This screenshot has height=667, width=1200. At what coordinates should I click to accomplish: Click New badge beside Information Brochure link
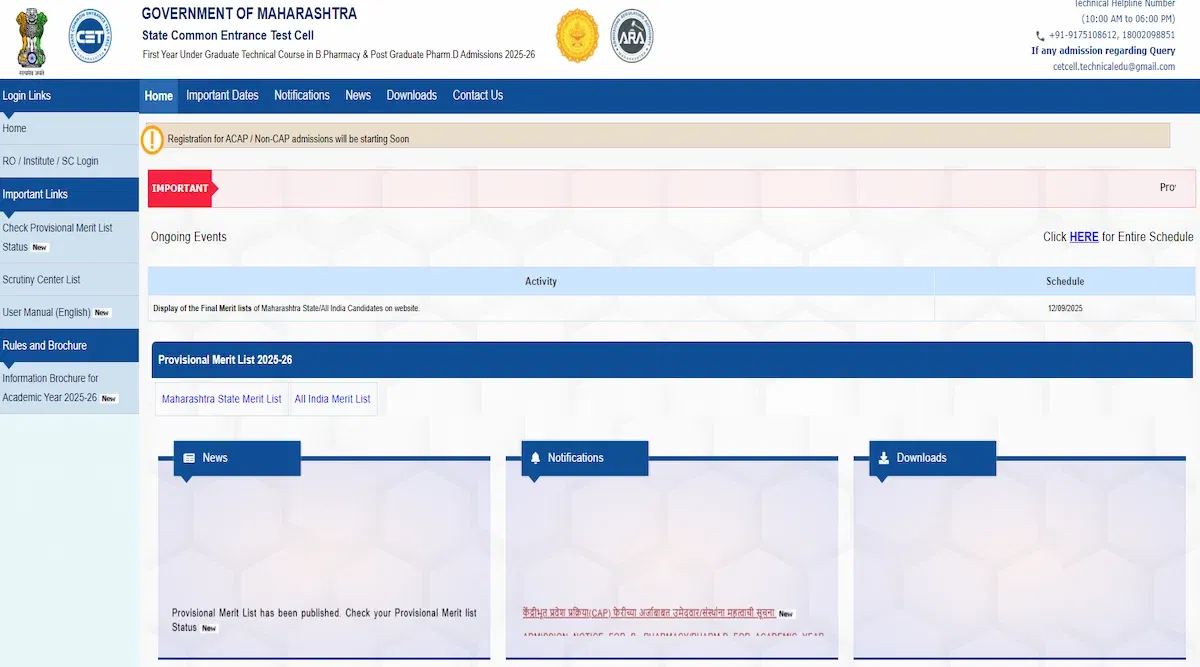point(109,398)
